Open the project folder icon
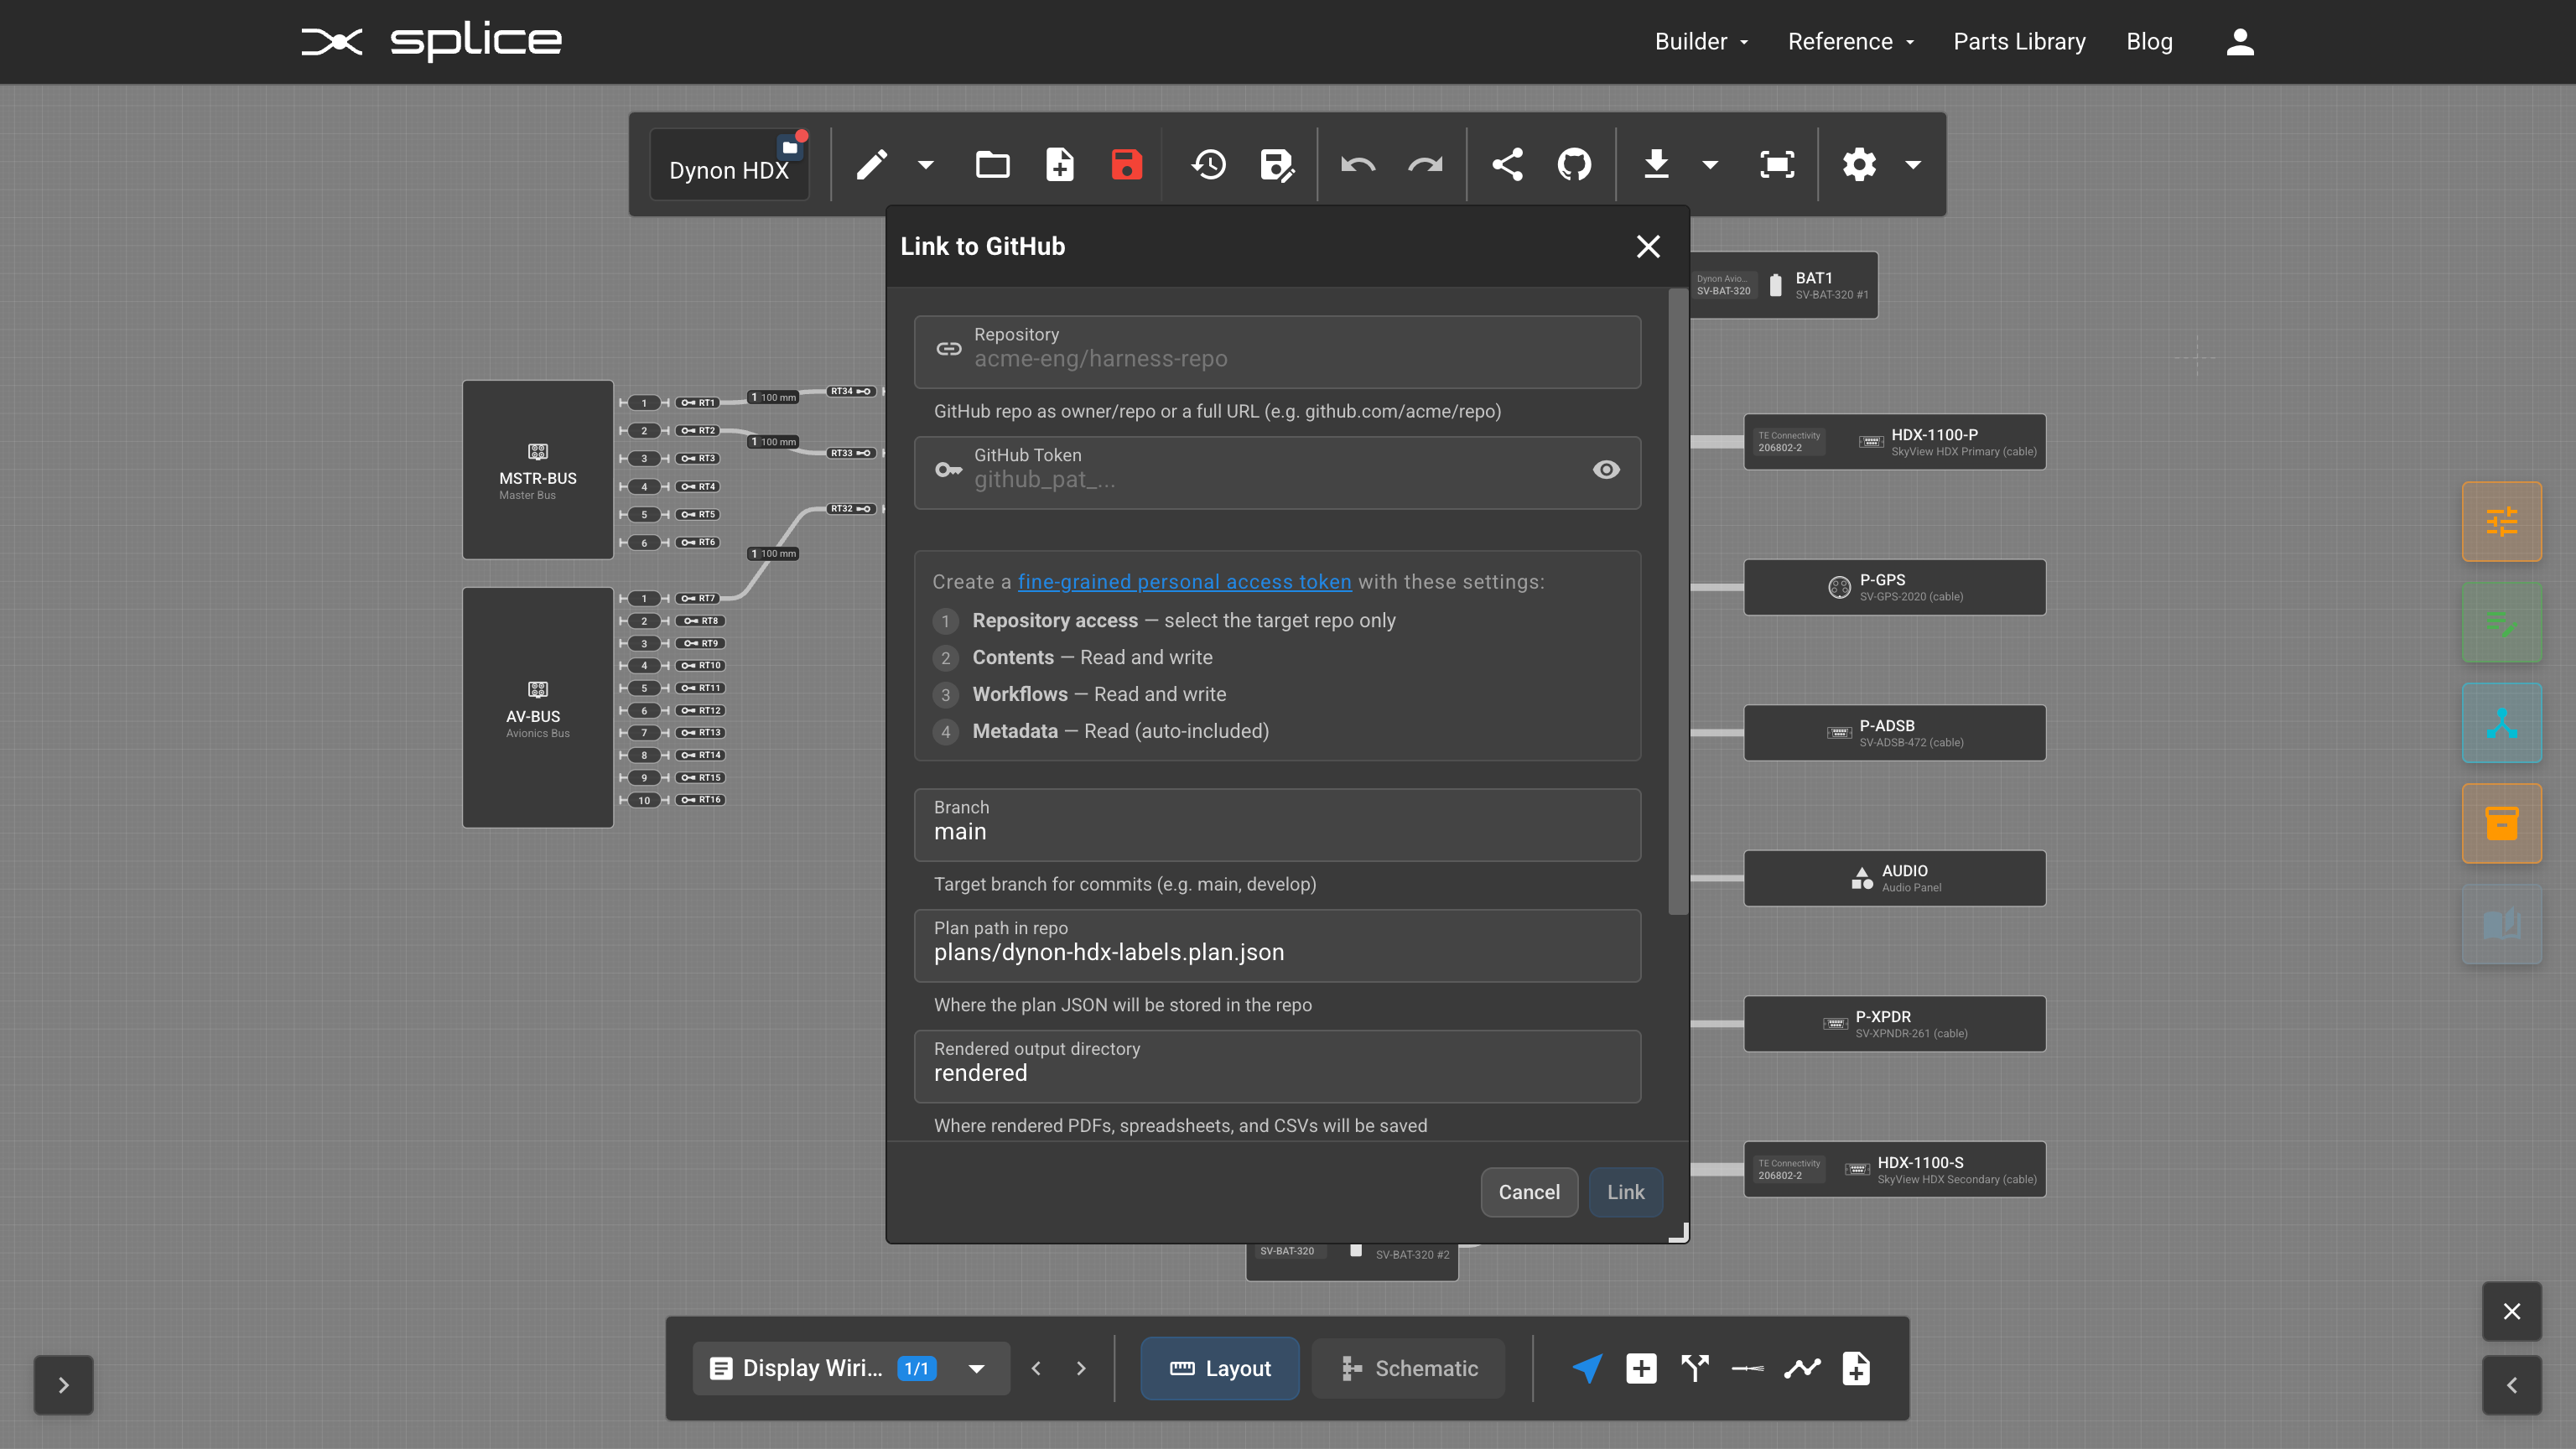Viewport: 2576px width, 1449px height. click(x=992, y=164)
